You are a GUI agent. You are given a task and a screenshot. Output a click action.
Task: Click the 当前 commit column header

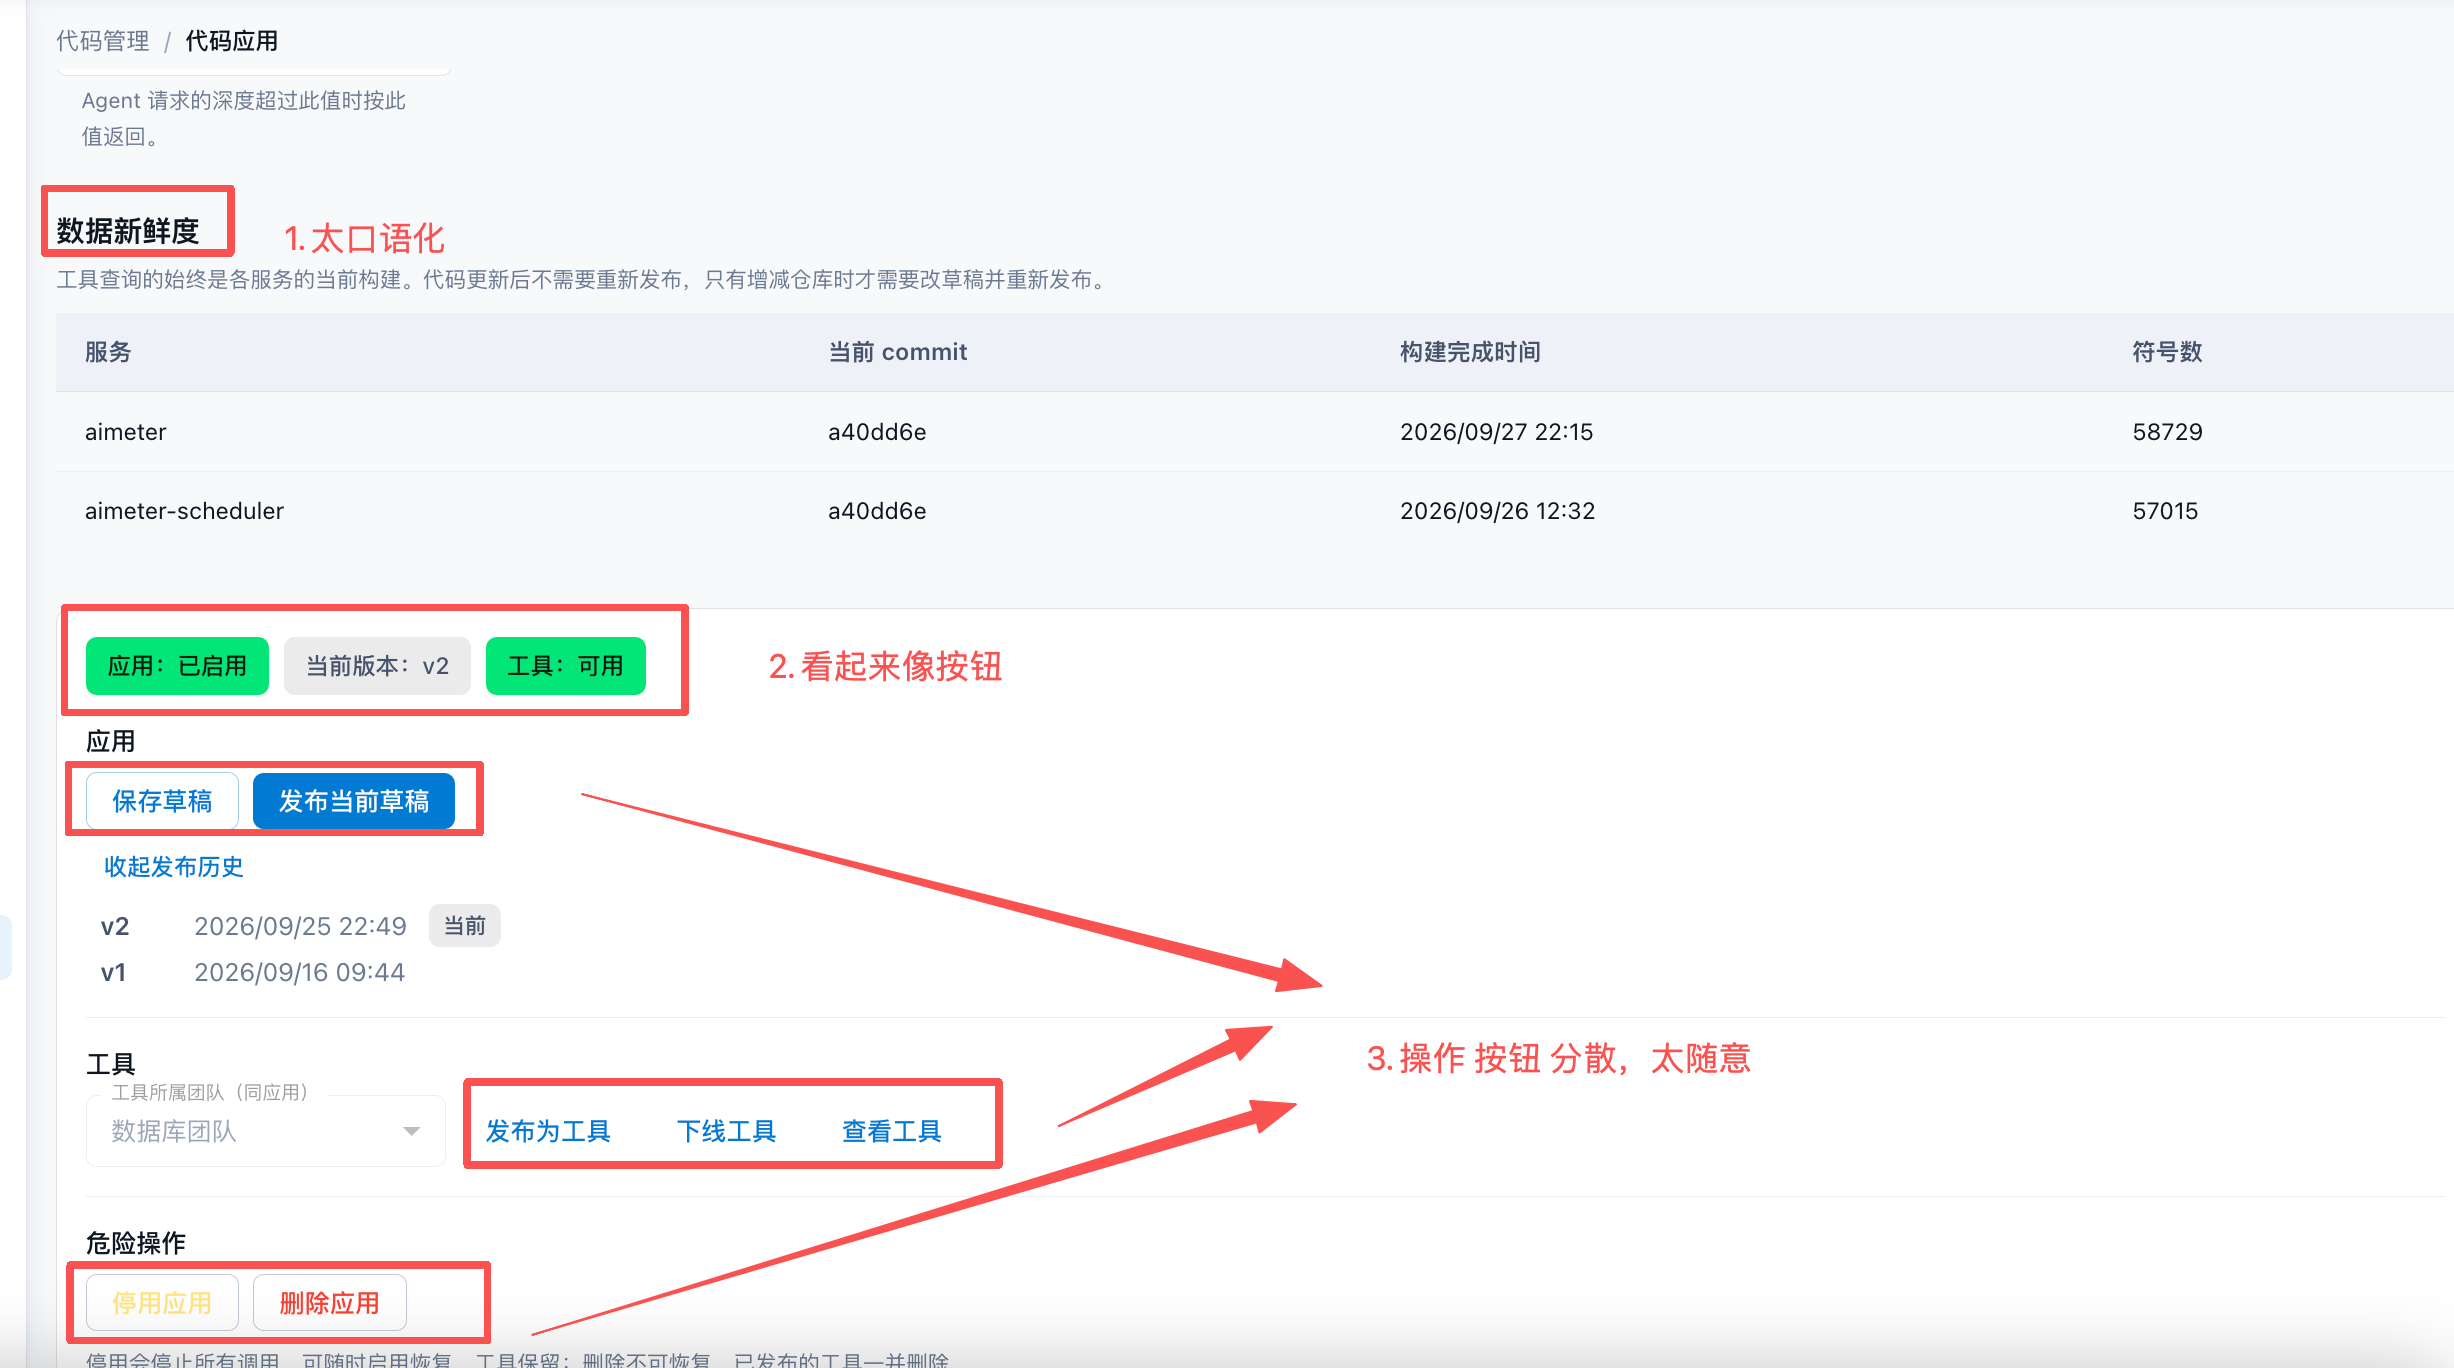898,352
